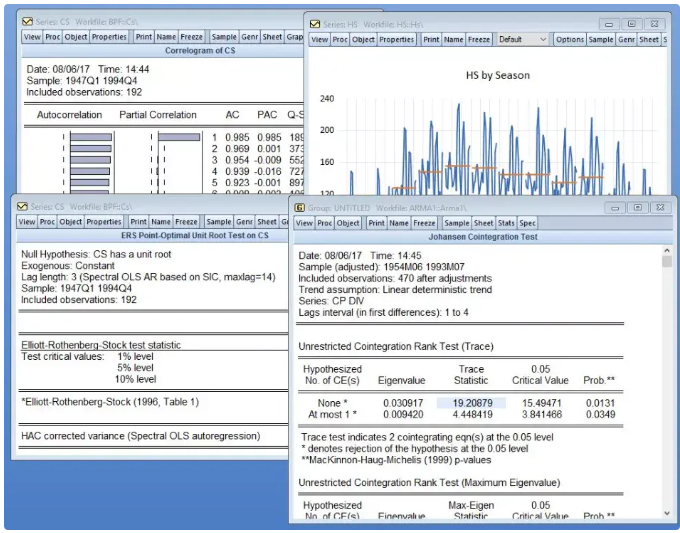The image size is (680, 533).
Task: Click Object in HS series window
Action: 363,39
